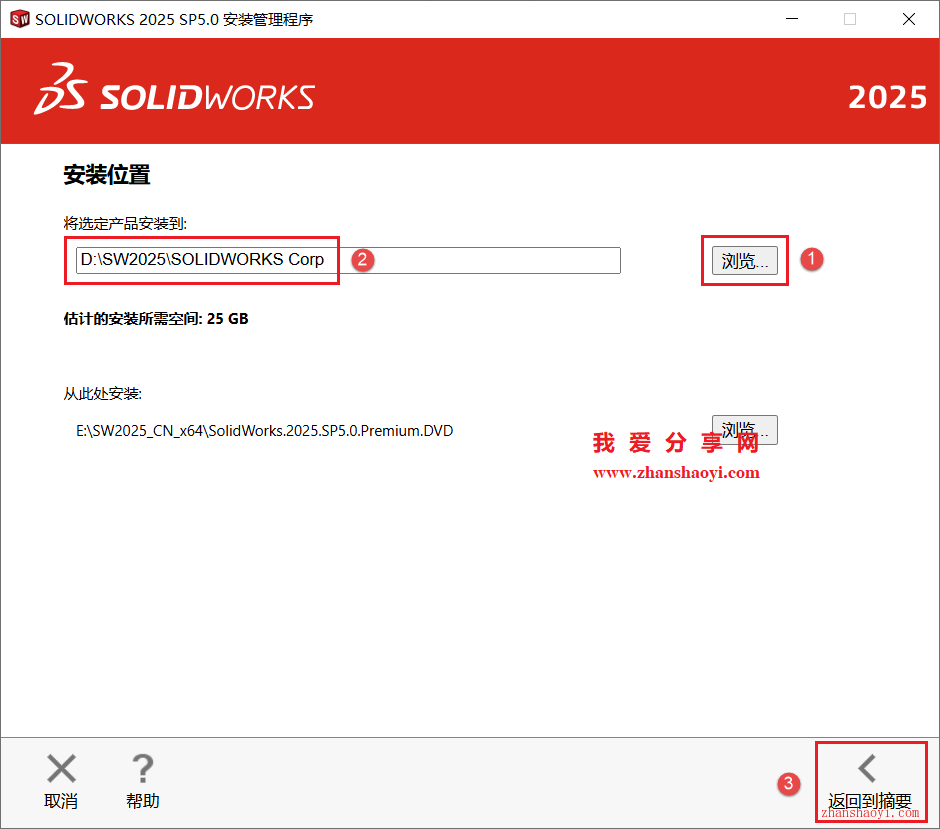Click the SOLIDWORKS logo in banner

174,89
